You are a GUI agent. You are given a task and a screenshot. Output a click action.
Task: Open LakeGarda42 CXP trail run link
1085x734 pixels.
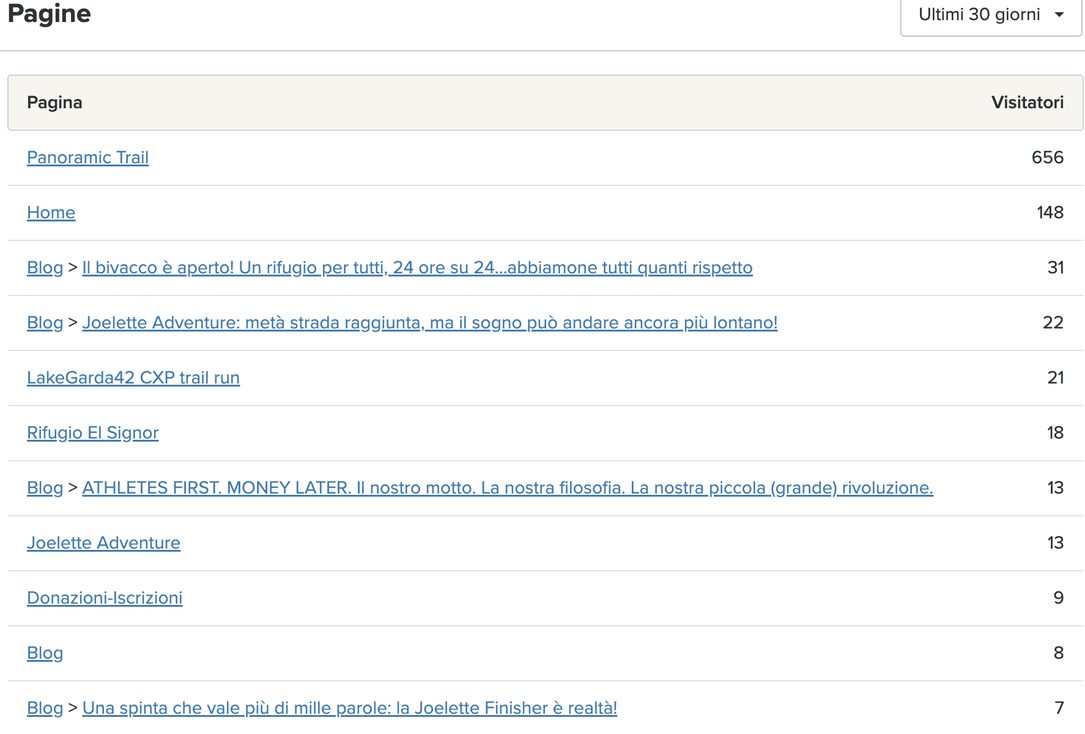point(134,378)
